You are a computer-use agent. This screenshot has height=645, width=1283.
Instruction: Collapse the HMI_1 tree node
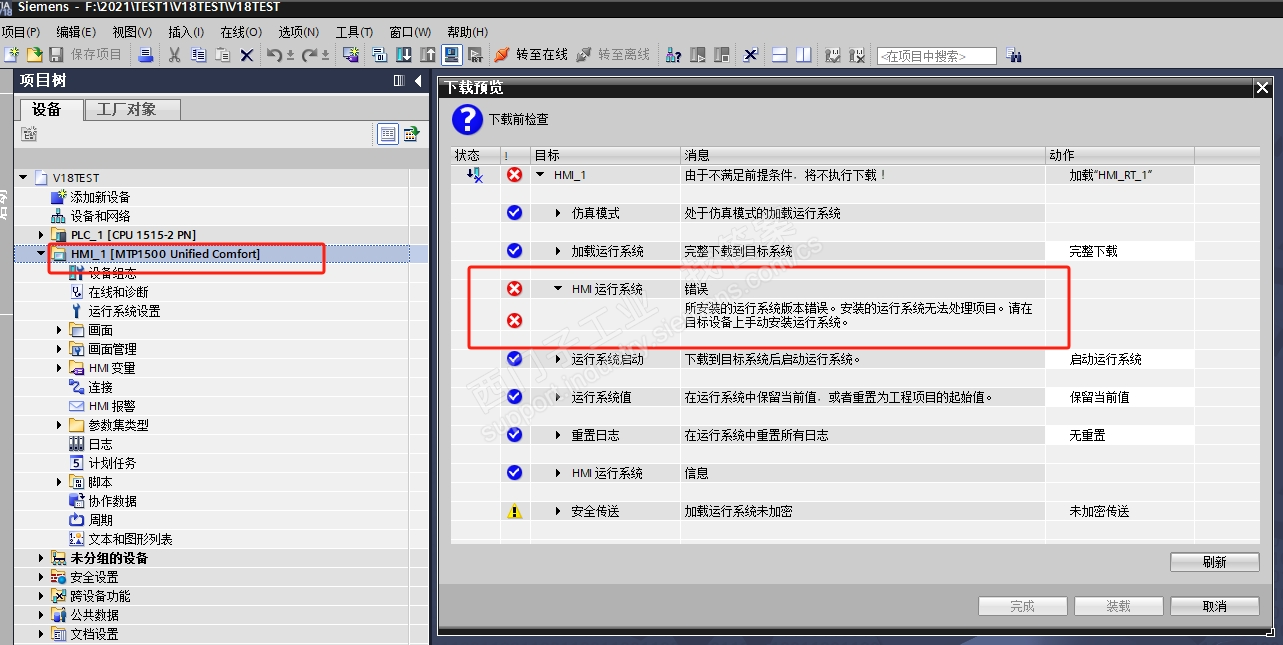[41, 254]
